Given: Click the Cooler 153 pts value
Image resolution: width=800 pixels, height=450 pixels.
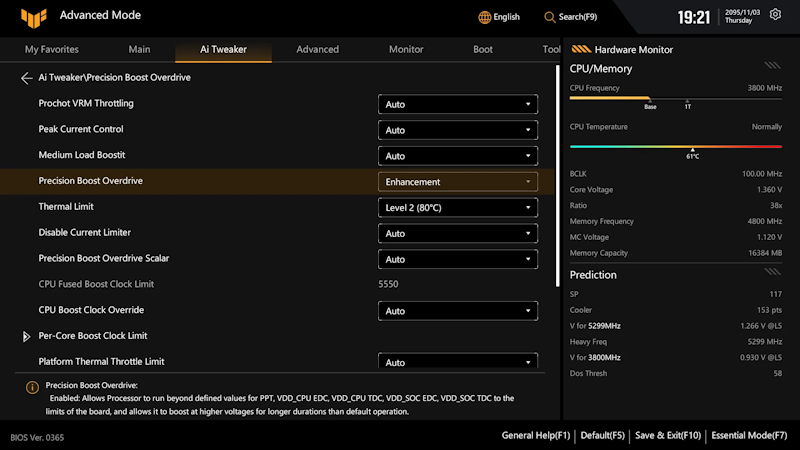Looking at the screenshot, I should click(769, 310).
